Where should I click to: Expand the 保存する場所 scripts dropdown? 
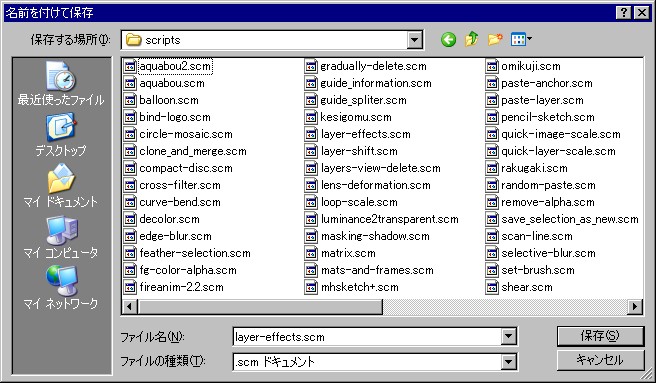414,40
